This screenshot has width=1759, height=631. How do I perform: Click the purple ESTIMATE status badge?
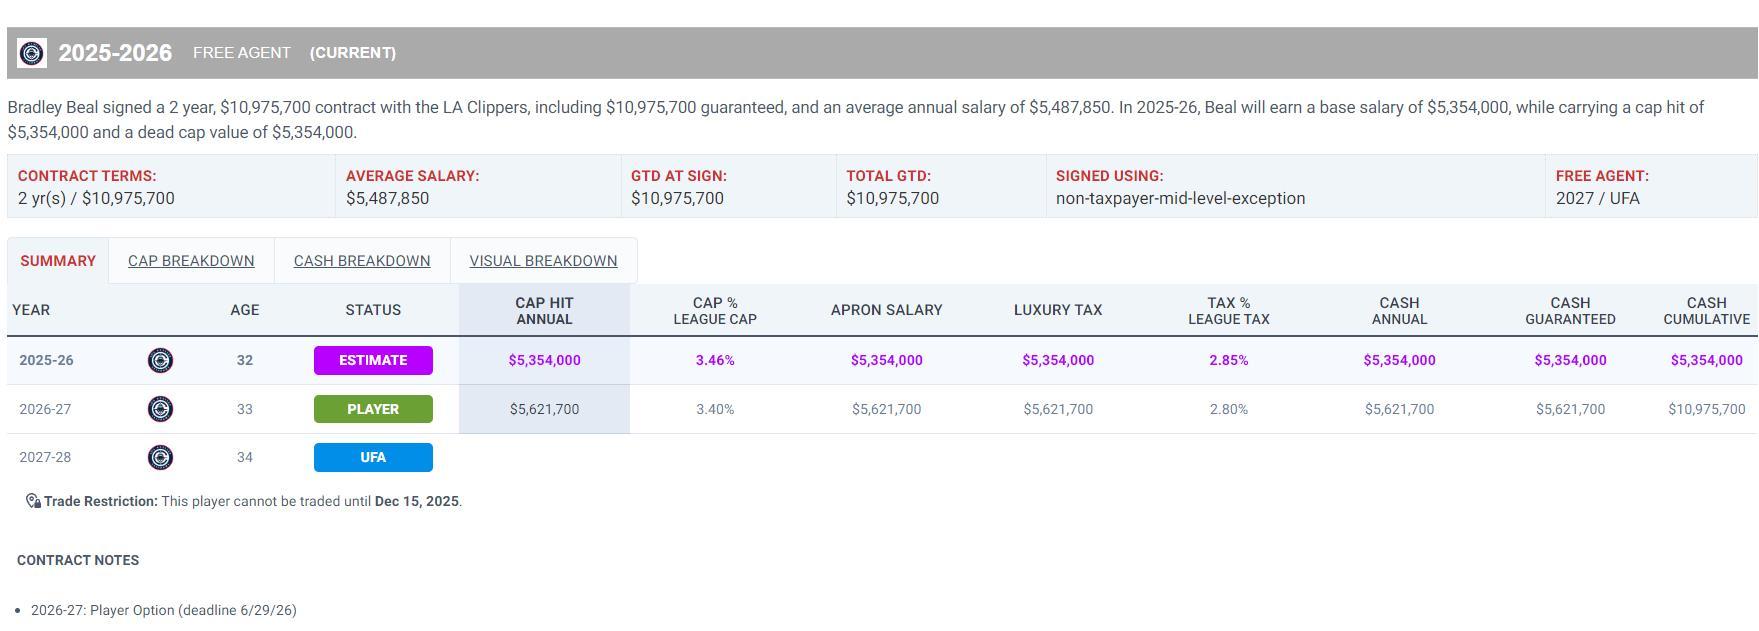coord(373,360)
